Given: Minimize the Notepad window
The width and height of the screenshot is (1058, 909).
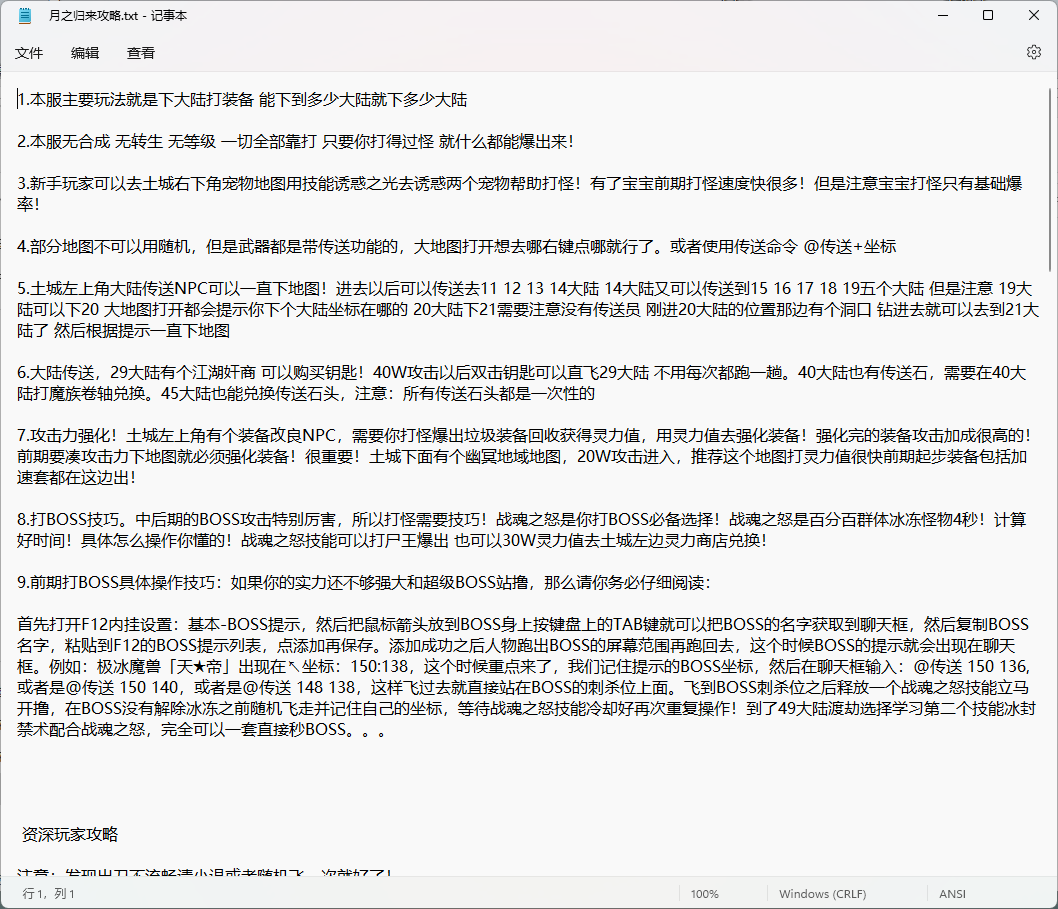Looking at the screenshot, I should point(941,15).
